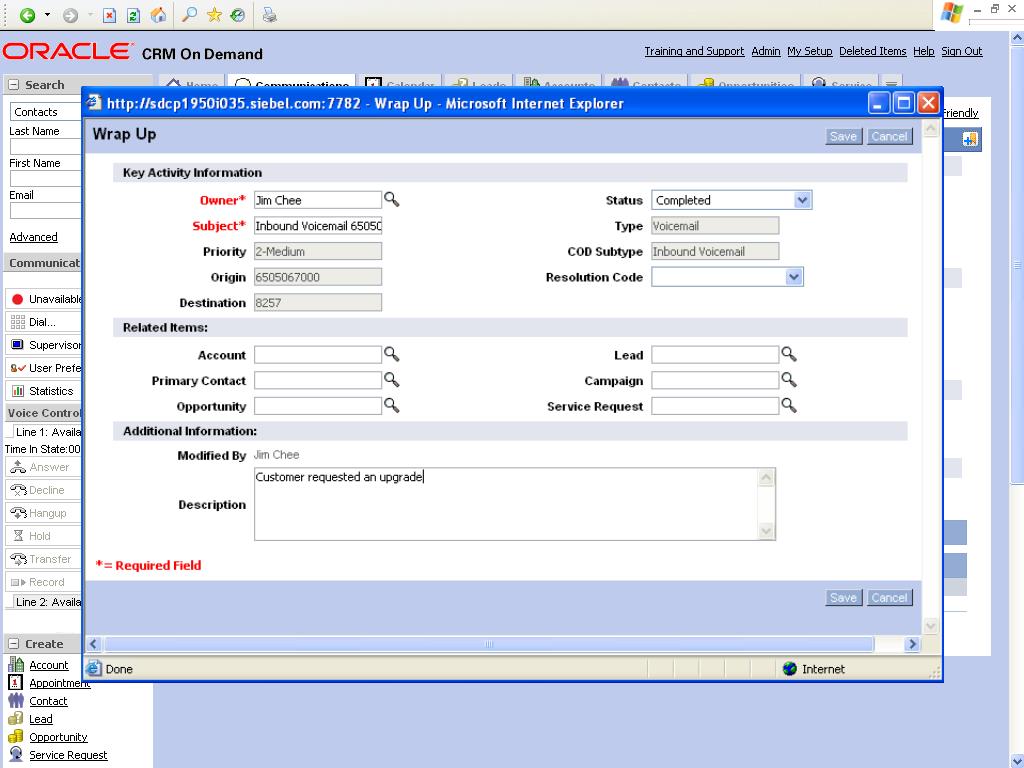
Task: Open the Advanced search link
Action: pos(33,237)
